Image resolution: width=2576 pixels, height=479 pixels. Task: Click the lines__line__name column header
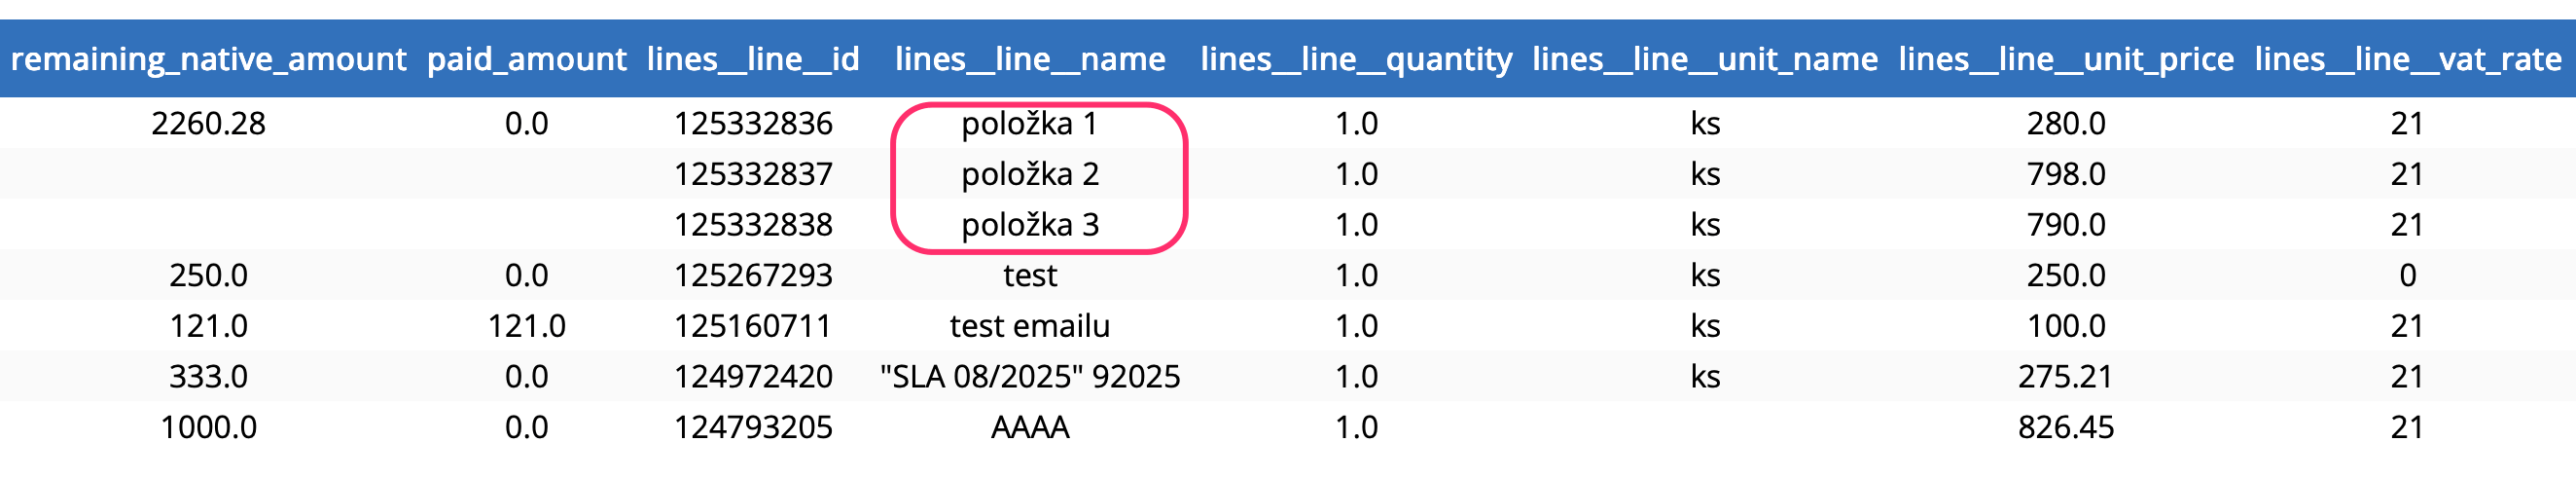[x=1030, y=59]
